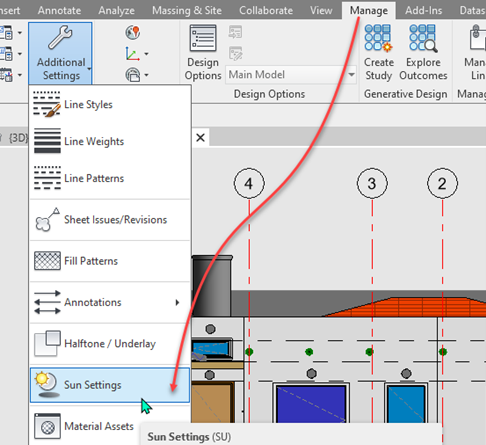This screenshot has height=445, width=486.
Task: Click the sun and moon icon
Action: pyautogui.click(x=47, y=385)
